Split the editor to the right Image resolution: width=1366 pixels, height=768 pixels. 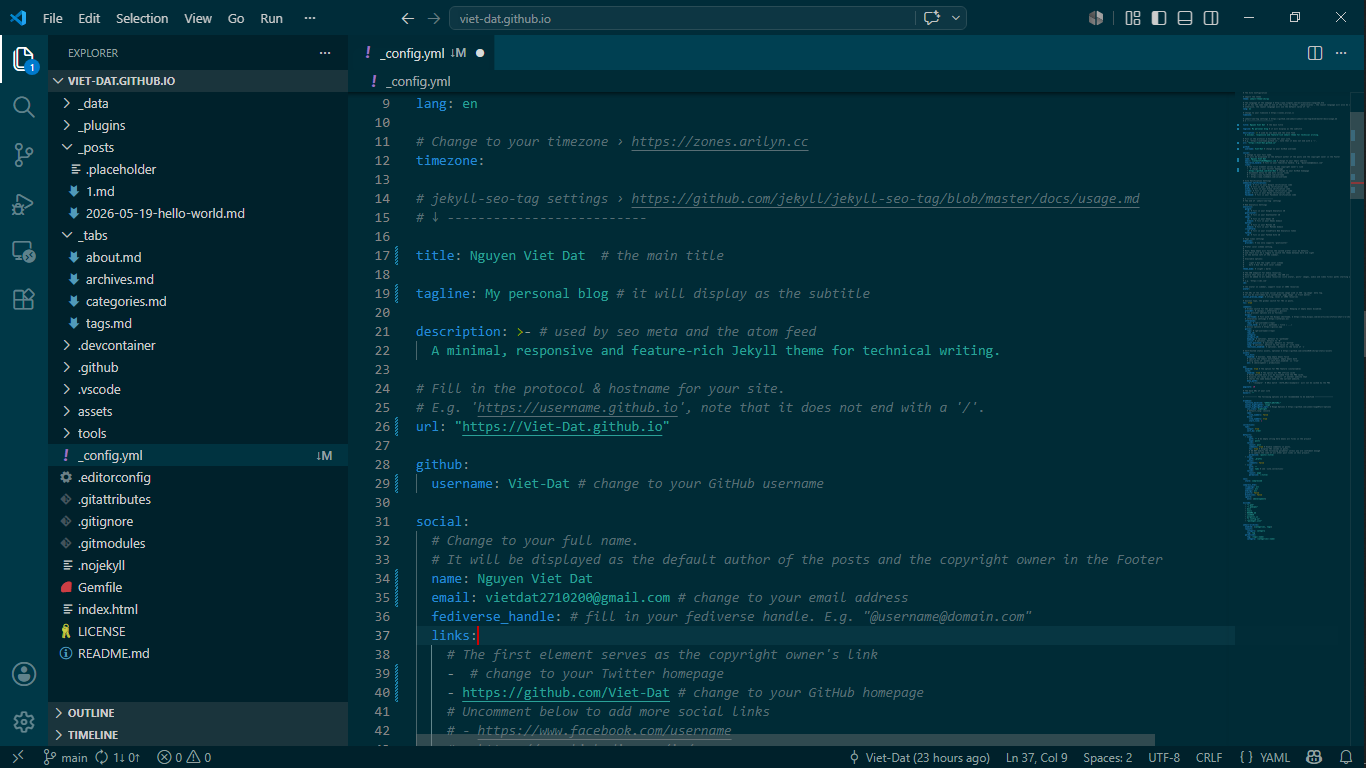pos(1315,53)
